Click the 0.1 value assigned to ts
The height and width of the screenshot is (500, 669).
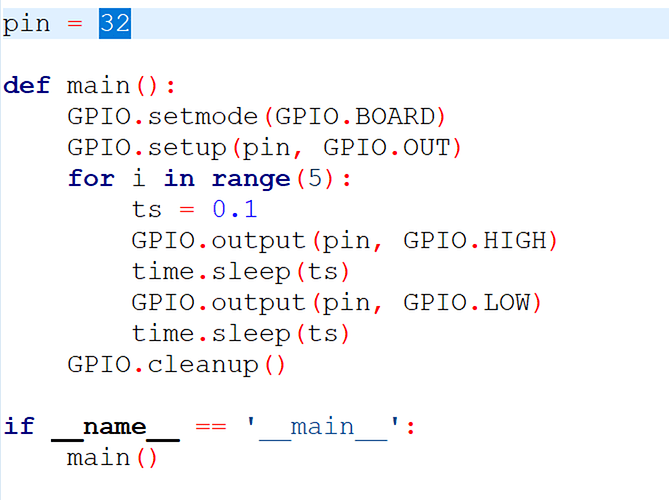235,210
